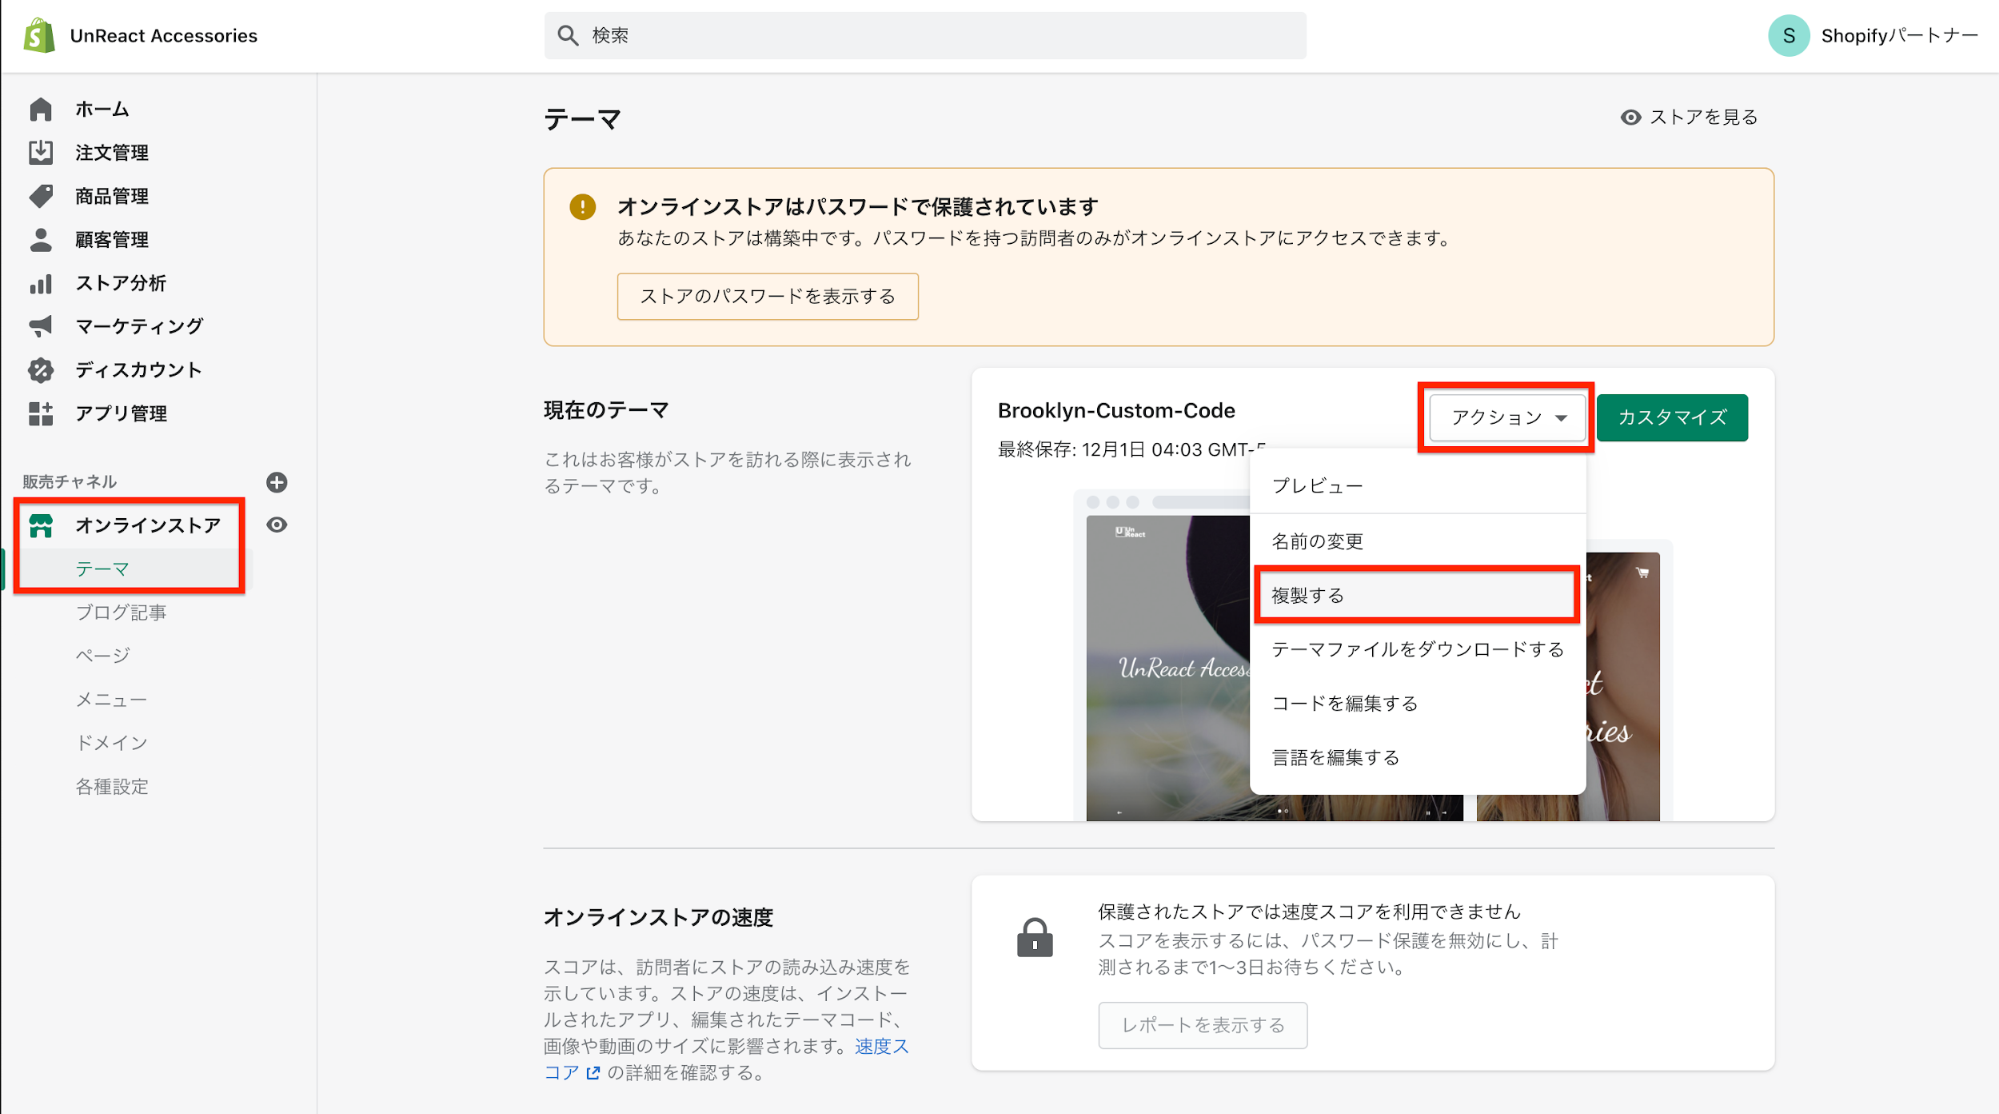
Task: Open Customers (顧客管理) person icon
Action: (x=41, y=240)
